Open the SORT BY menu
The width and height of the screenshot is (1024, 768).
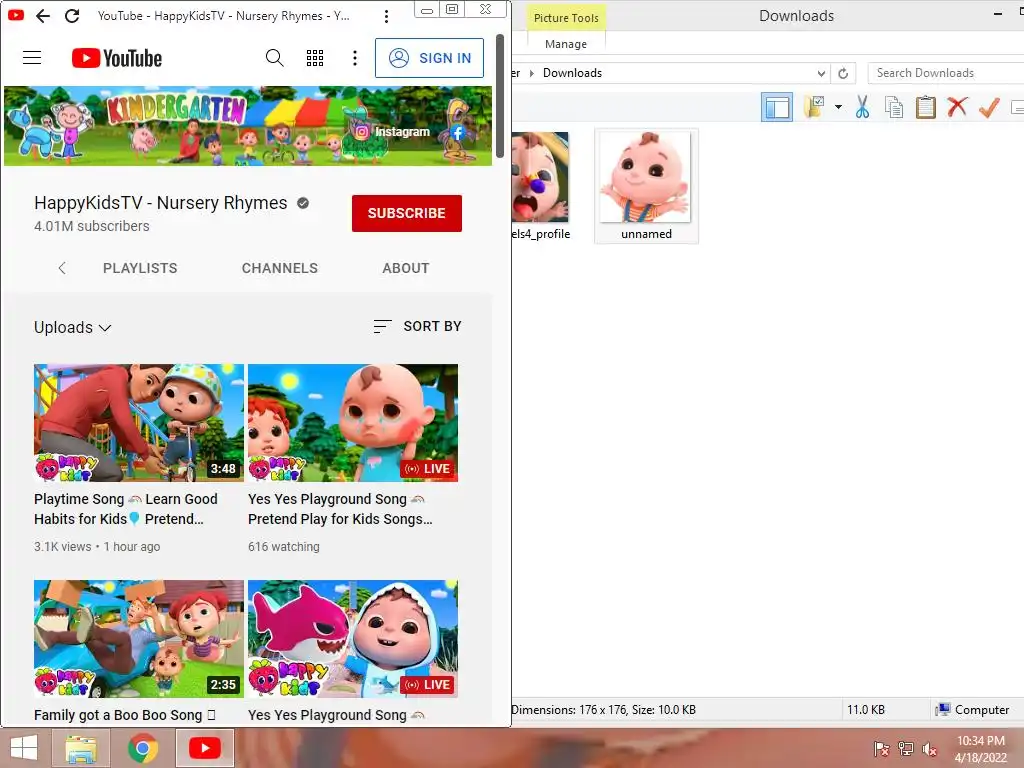click(417, 326)
